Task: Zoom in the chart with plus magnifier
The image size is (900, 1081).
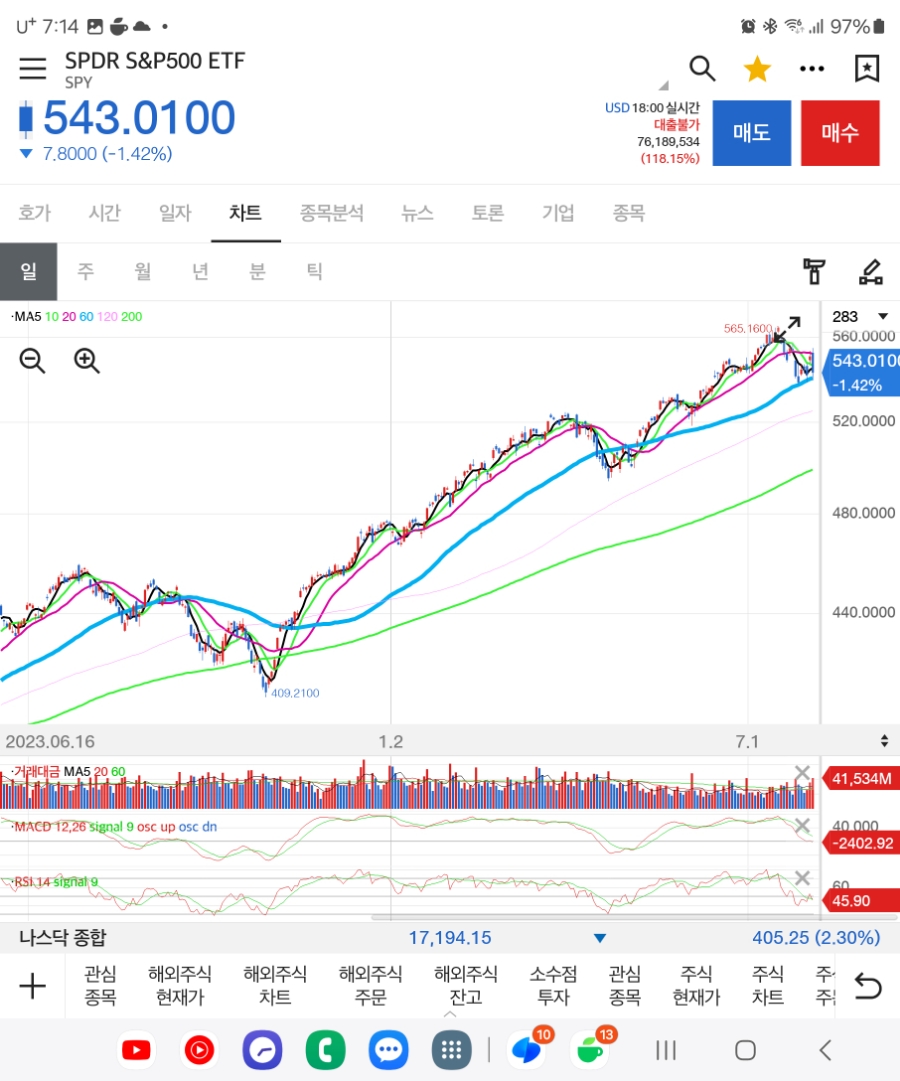Action: point(87,361)
